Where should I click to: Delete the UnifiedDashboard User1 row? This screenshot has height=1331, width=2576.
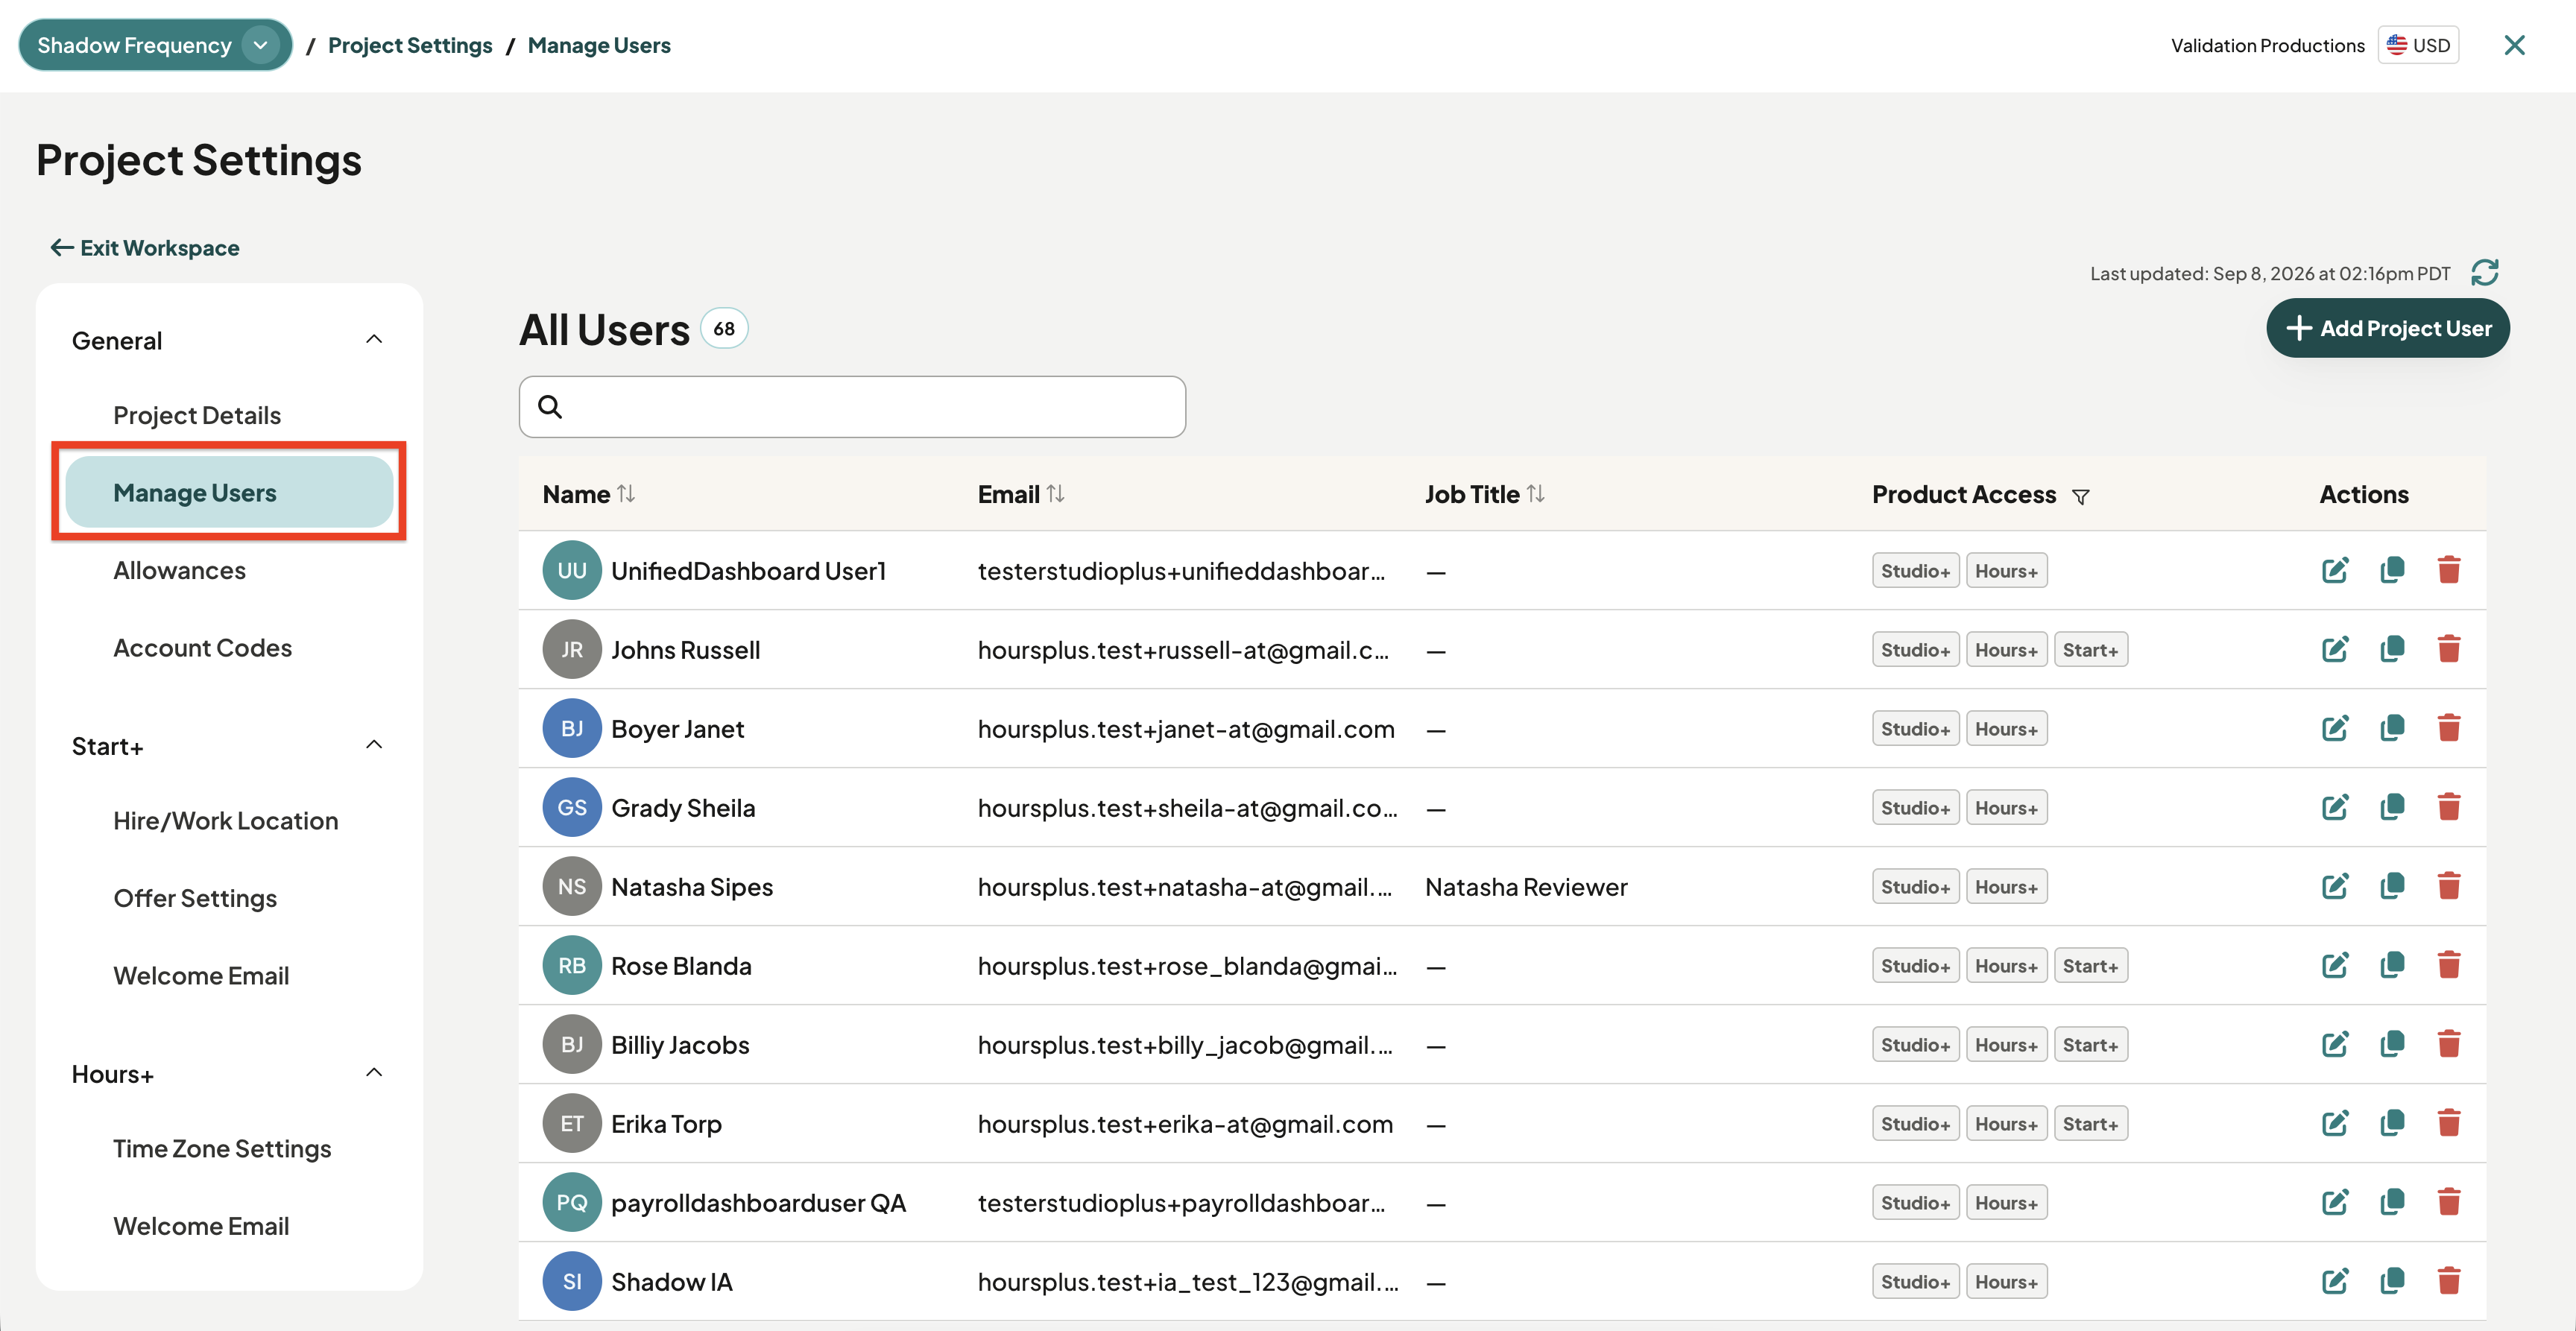(2448, 570)
